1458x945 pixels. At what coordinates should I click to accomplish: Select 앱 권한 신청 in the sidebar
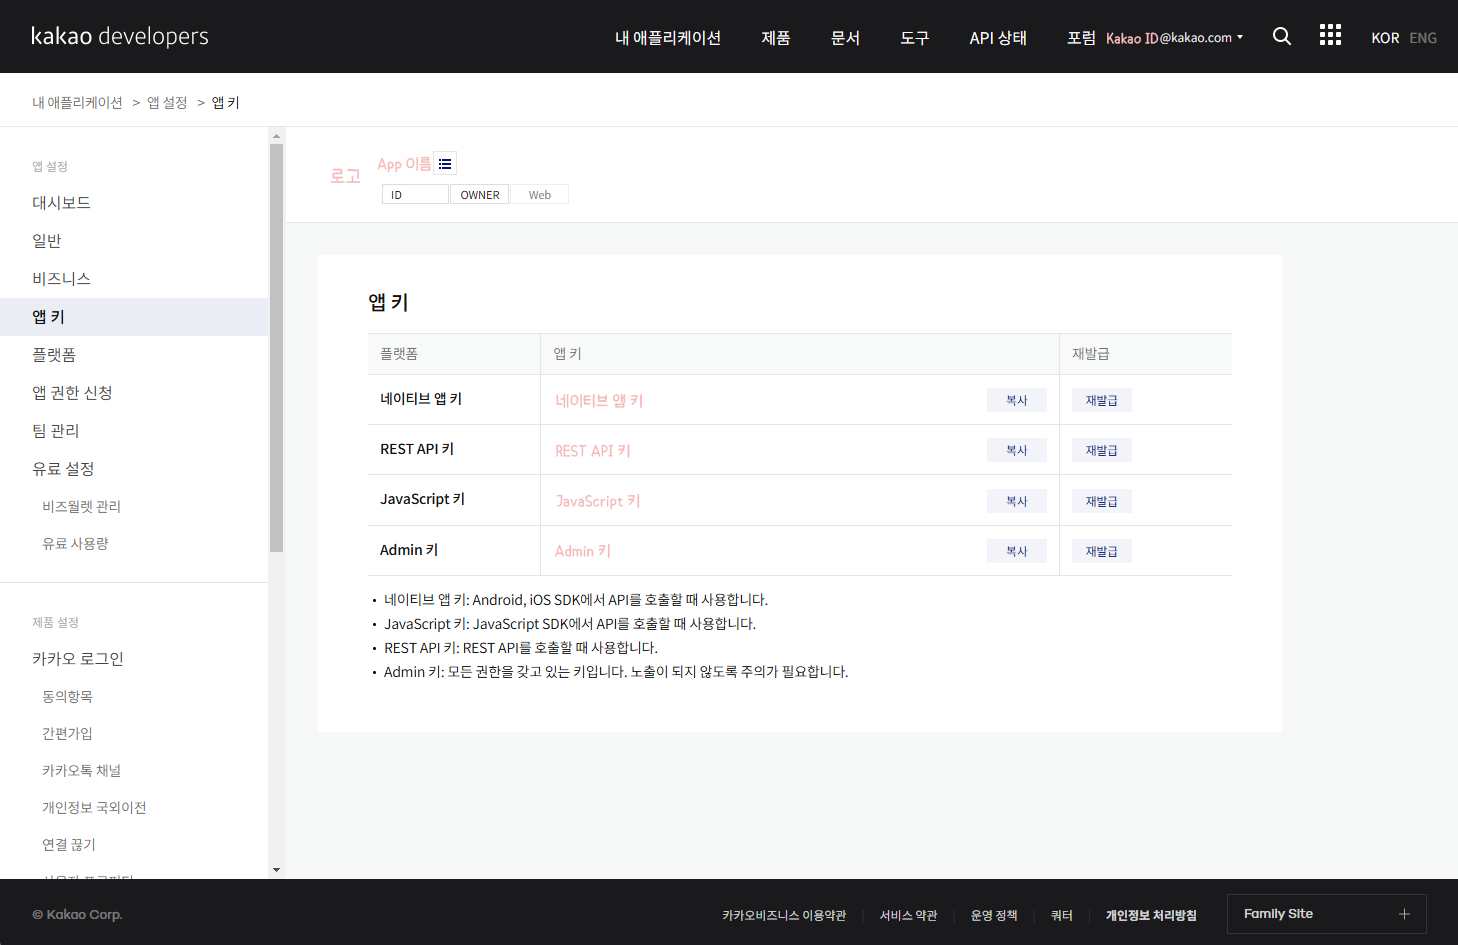point(134,393)
